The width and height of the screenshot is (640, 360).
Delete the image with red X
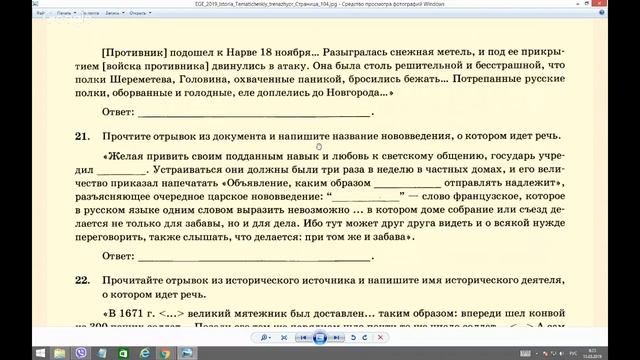380,338
